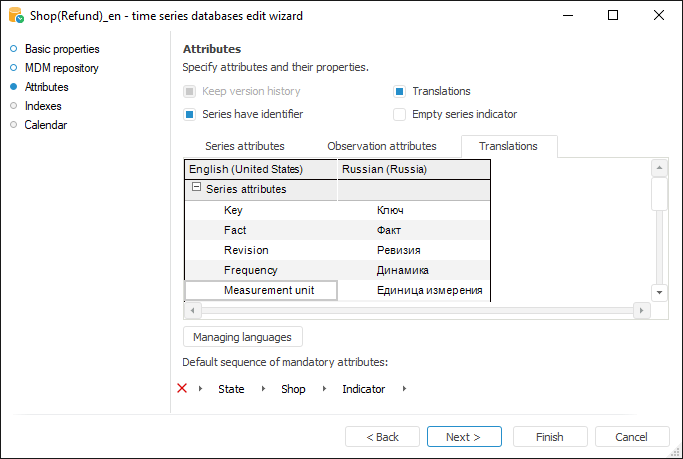This screenshot has height=459, width=683.
Task: Toggle Series have identifier checkbox
Action: (x=190, y=114)
